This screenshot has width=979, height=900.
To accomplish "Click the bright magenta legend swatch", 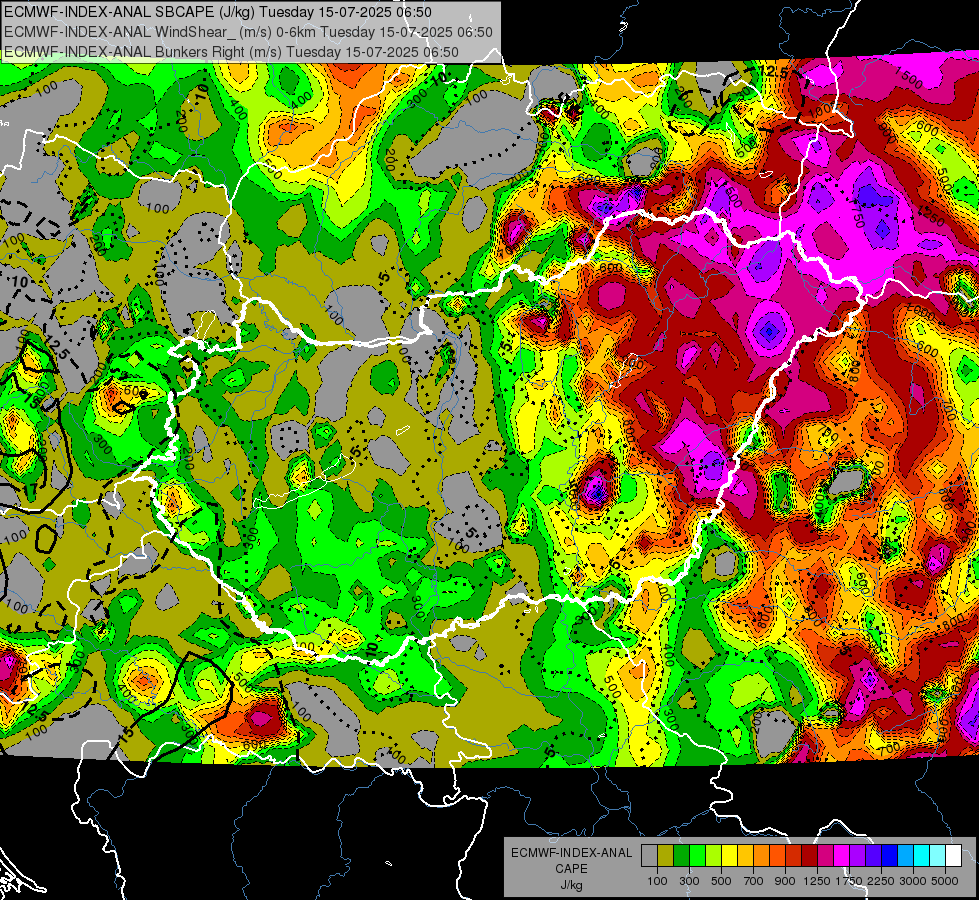I will point(842,855).
